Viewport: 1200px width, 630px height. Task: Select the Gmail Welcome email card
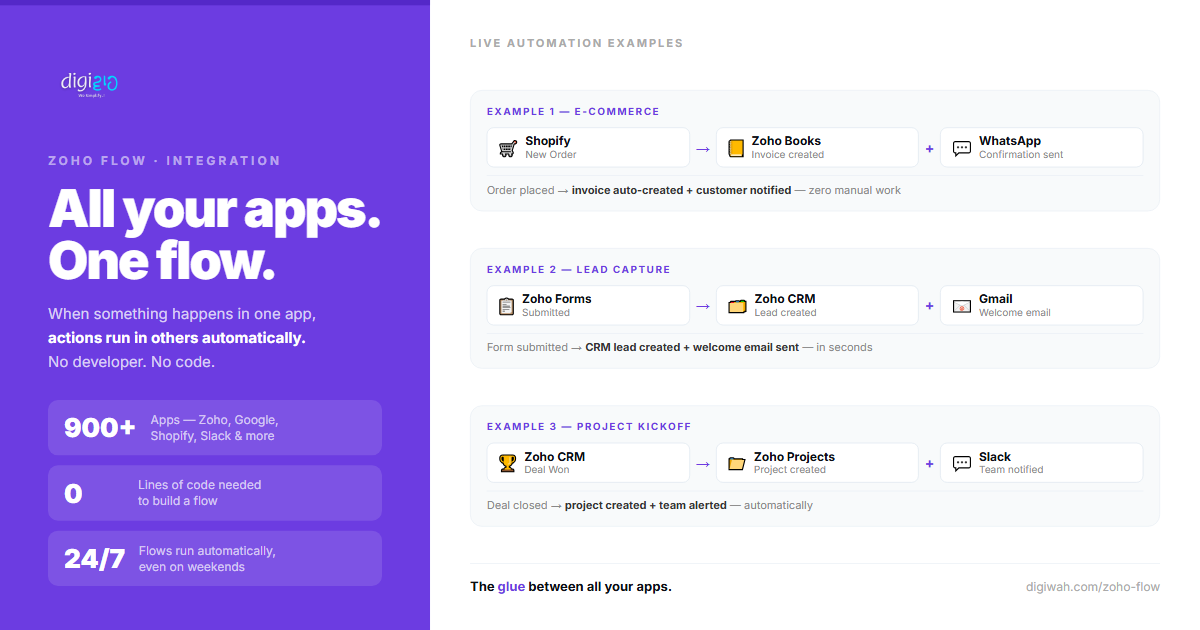(1042, 305)
